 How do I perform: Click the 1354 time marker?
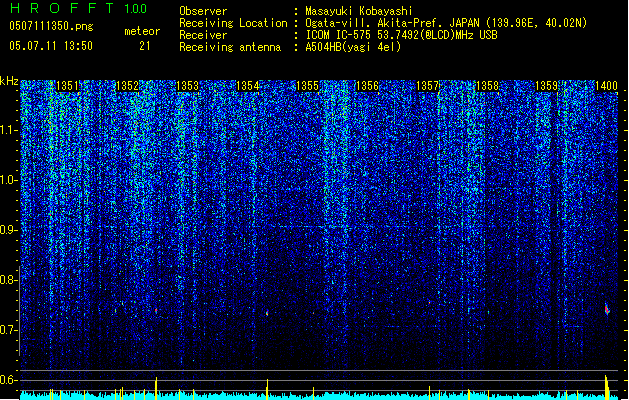coord(248,86)
